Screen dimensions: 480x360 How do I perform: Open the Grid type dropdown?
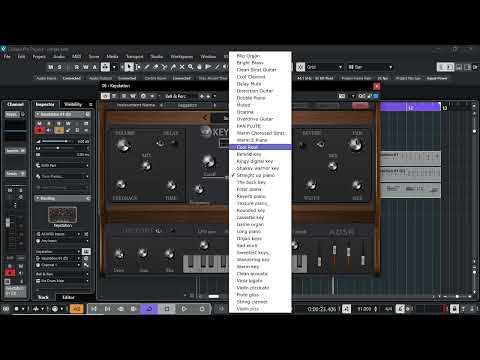coord(324,67)
